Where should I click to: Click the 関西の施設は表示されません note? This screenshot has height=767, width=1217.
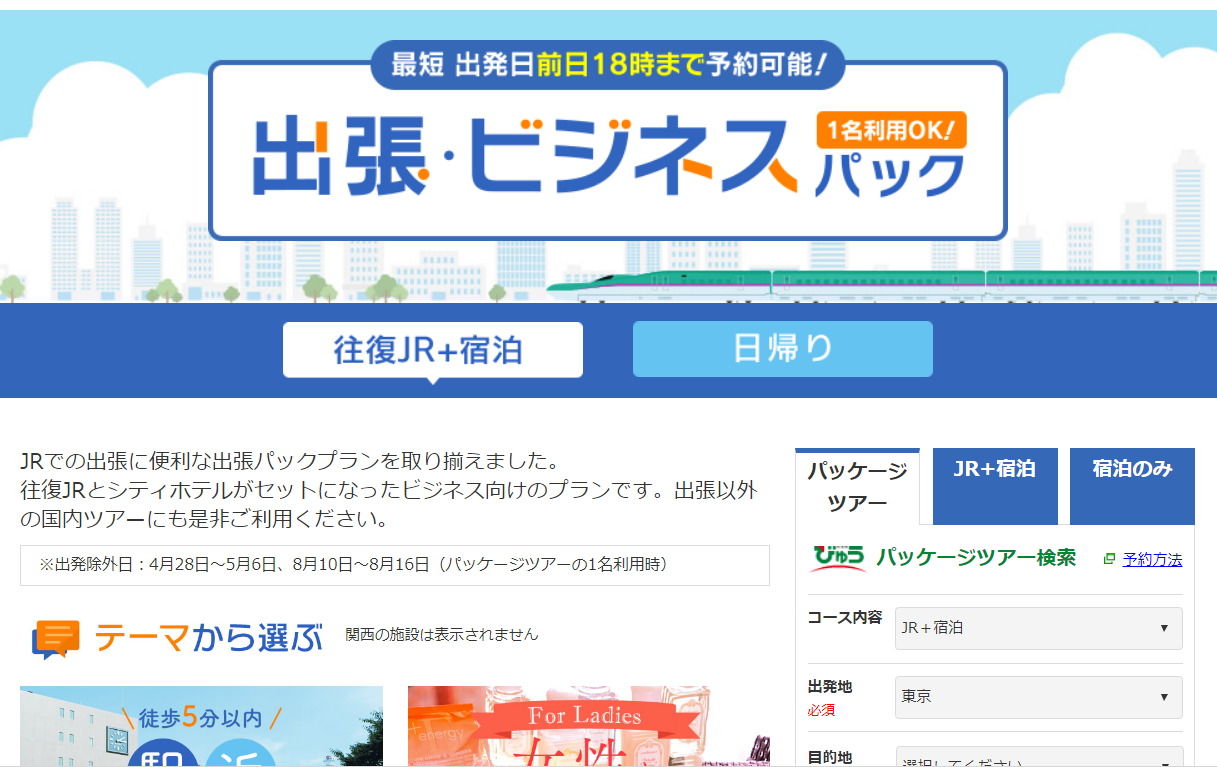[x=442, y=635]
